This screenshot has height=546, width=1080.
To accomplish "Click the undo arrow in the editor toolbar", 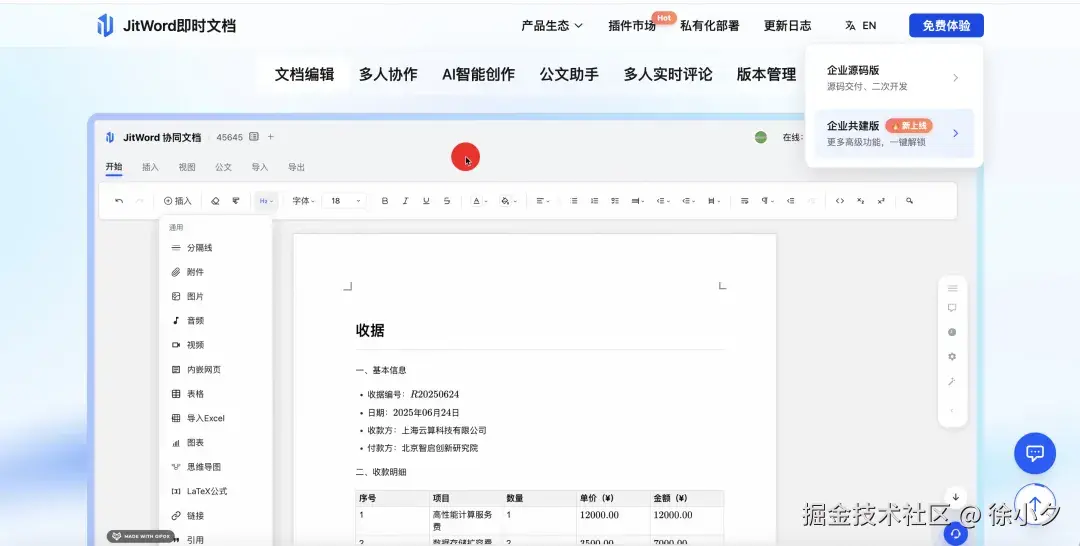I will pos(119,201).
